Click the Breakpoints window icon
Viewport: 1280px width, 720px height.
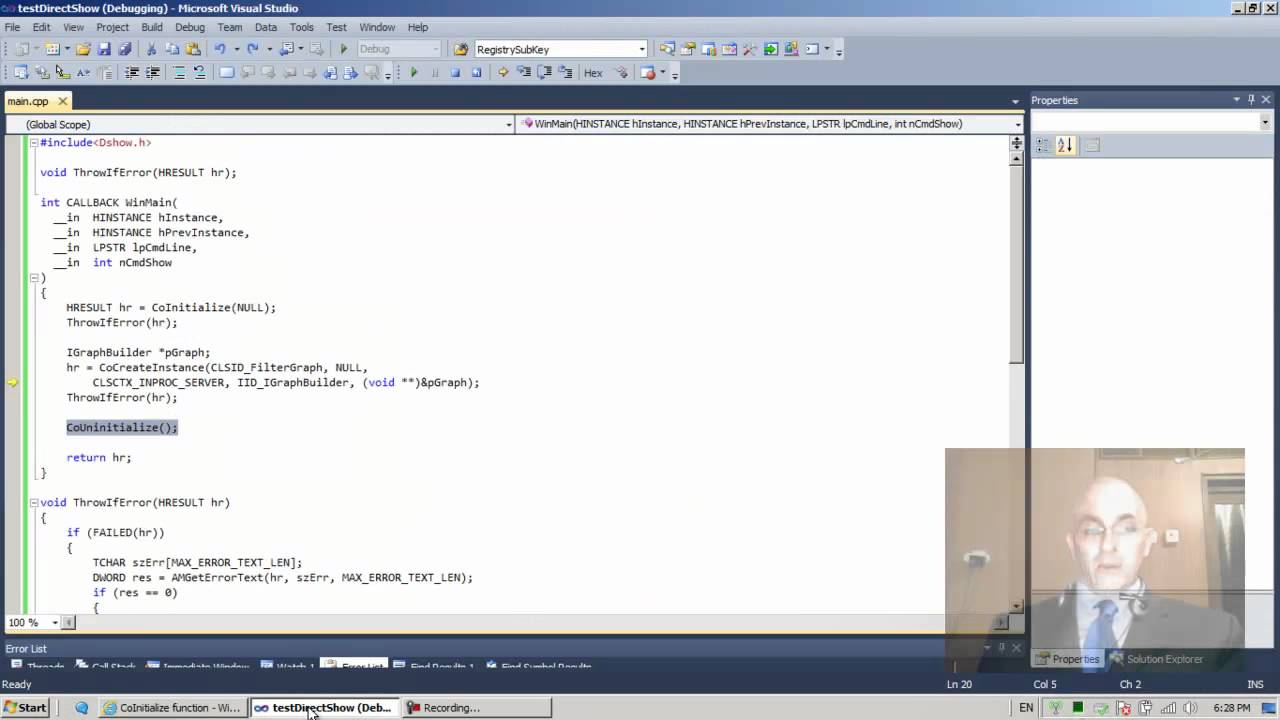click(648, 72)
